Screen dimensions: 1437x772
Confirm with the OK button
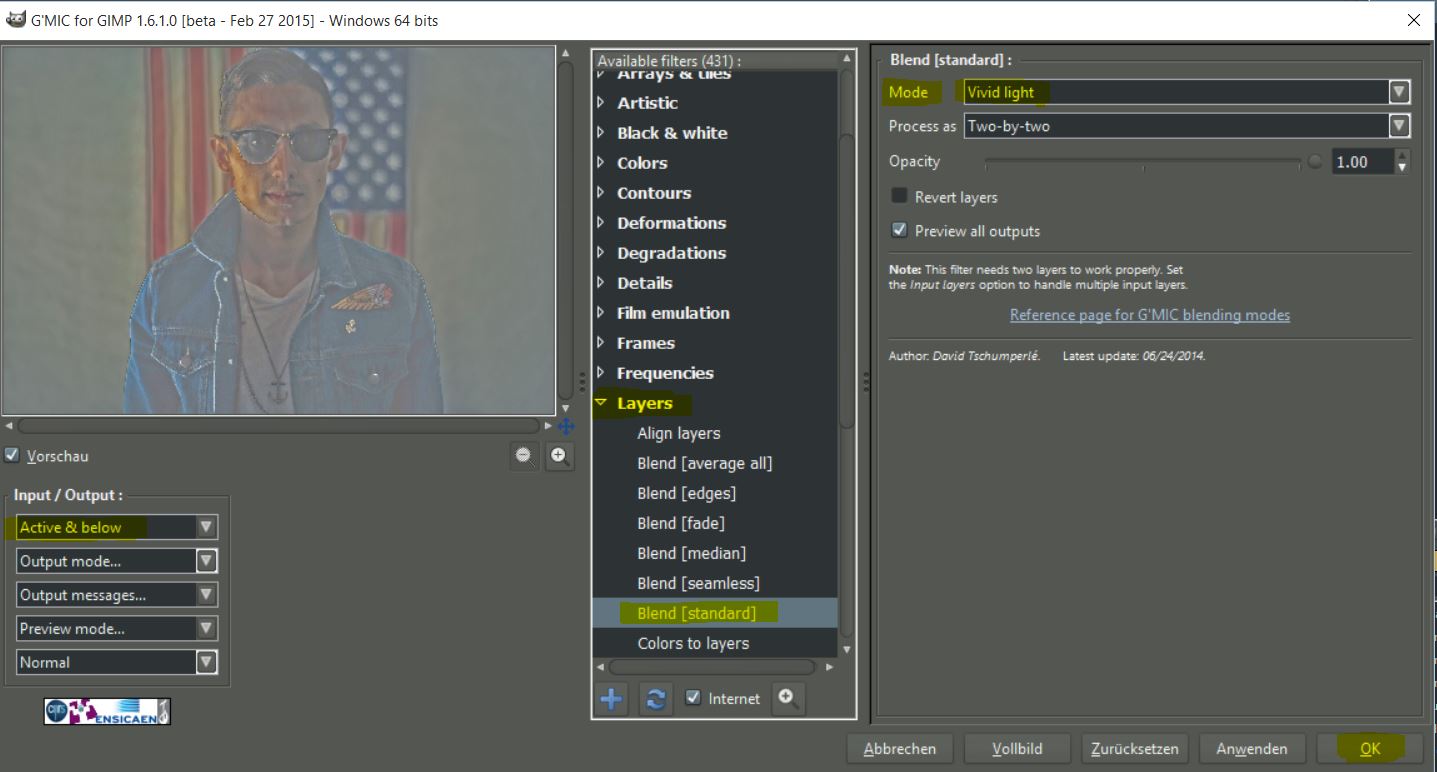pyautogui.click(x=1370, y=748)
